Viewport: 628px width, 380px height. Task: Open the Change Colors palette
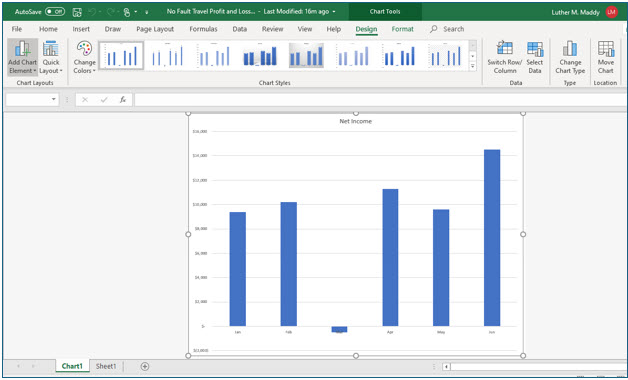pos(85,57)
